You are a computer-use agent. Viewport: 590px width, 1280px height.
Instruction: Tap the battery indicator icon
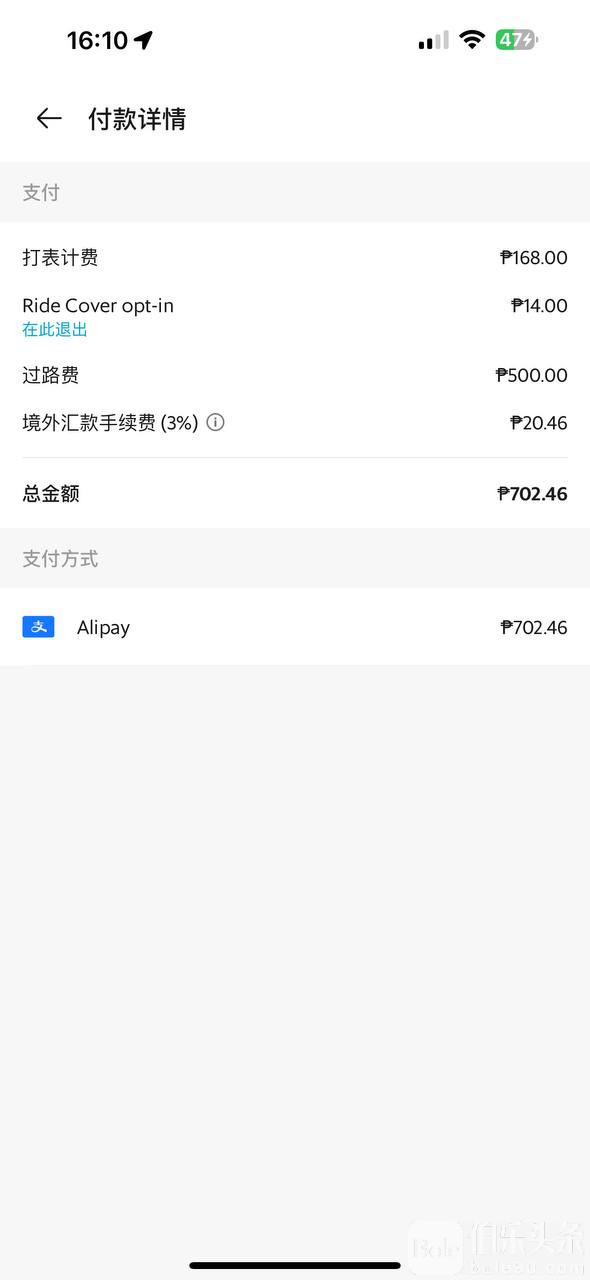click(517, 40)
